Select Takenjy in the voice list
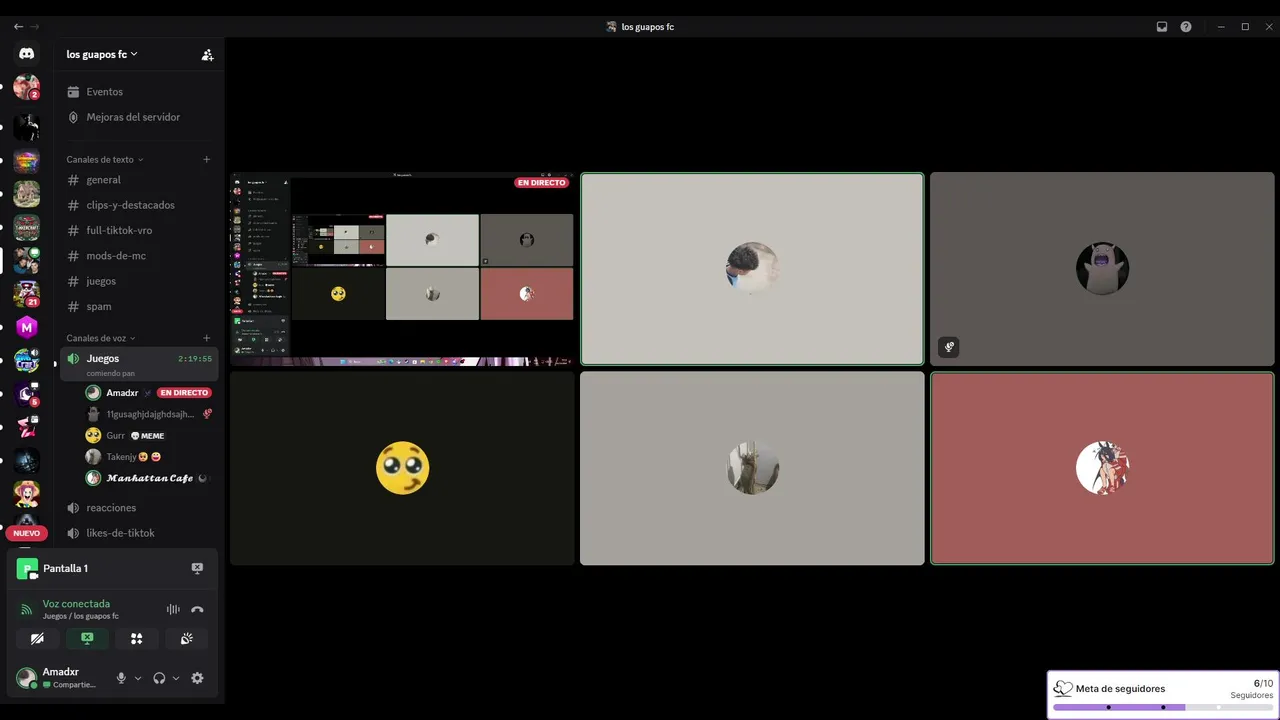 click(x=148, y=457)
